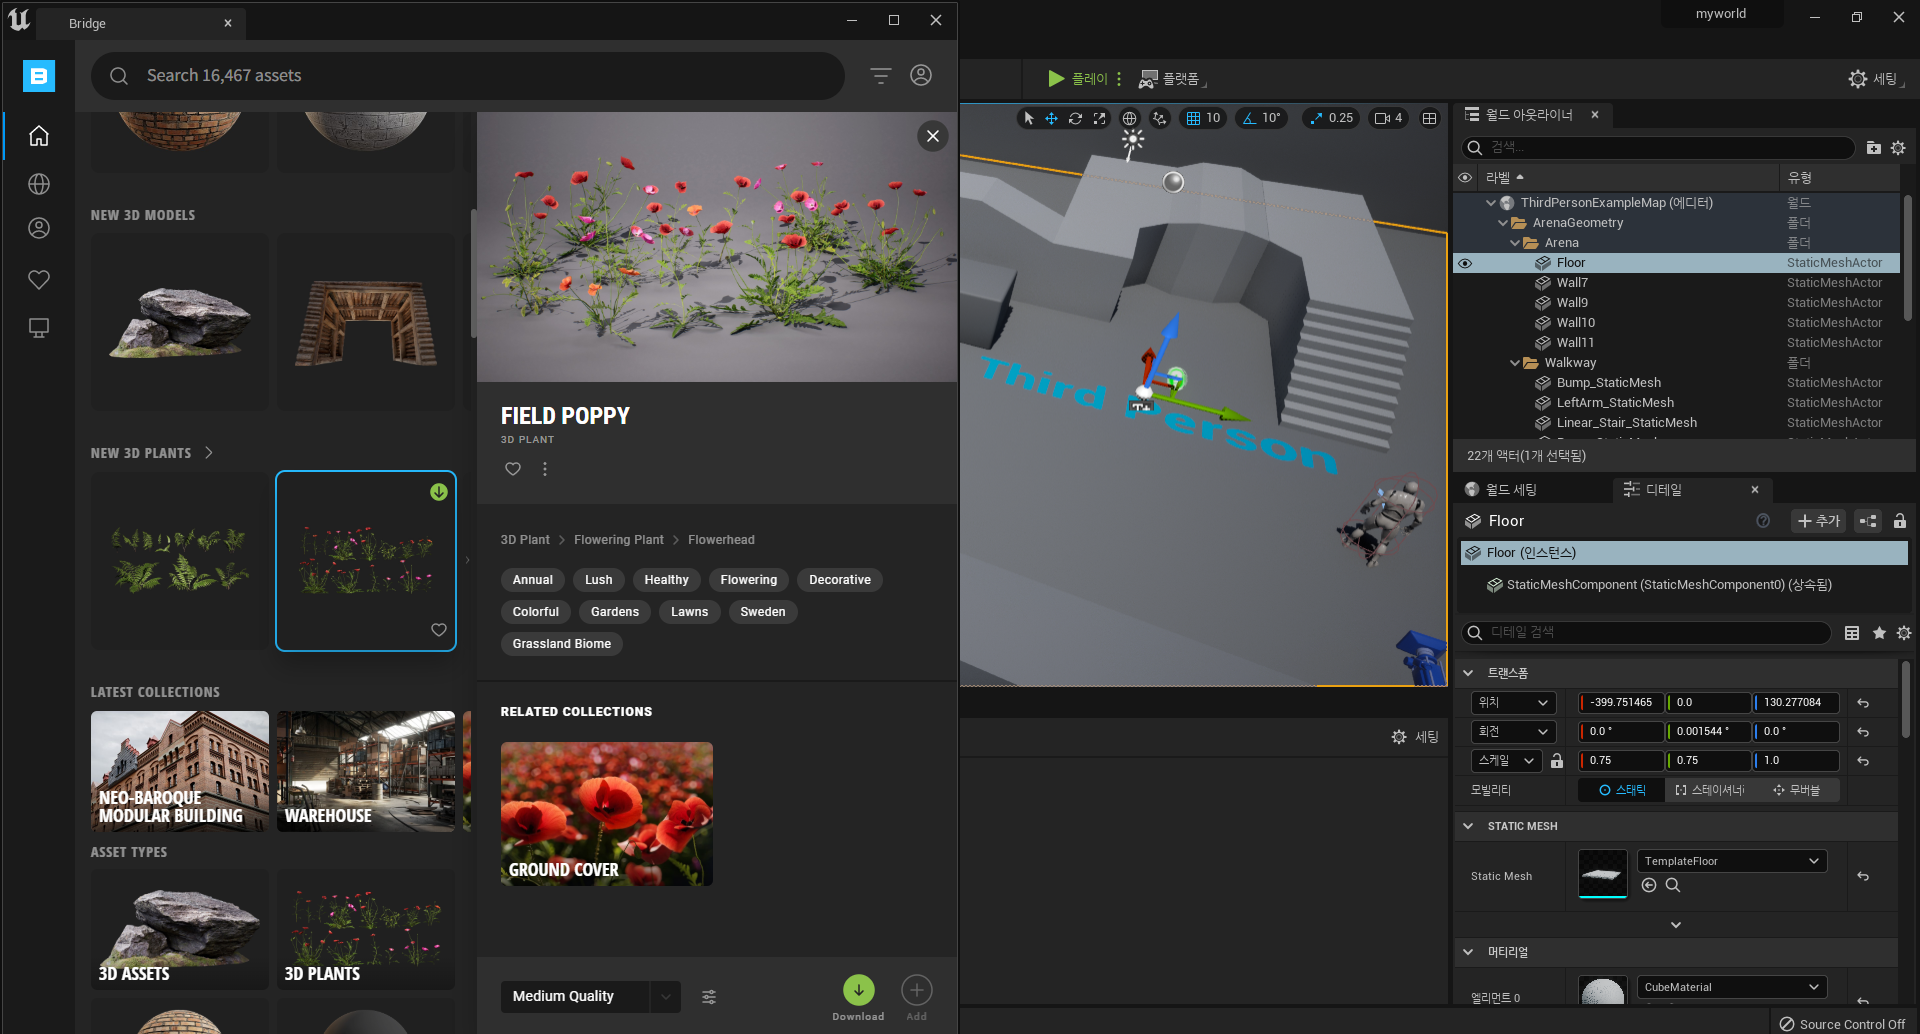The image size is (1920, 1034).
Task: Set mobility to Movable
Action: click(x=1796, y=790)
